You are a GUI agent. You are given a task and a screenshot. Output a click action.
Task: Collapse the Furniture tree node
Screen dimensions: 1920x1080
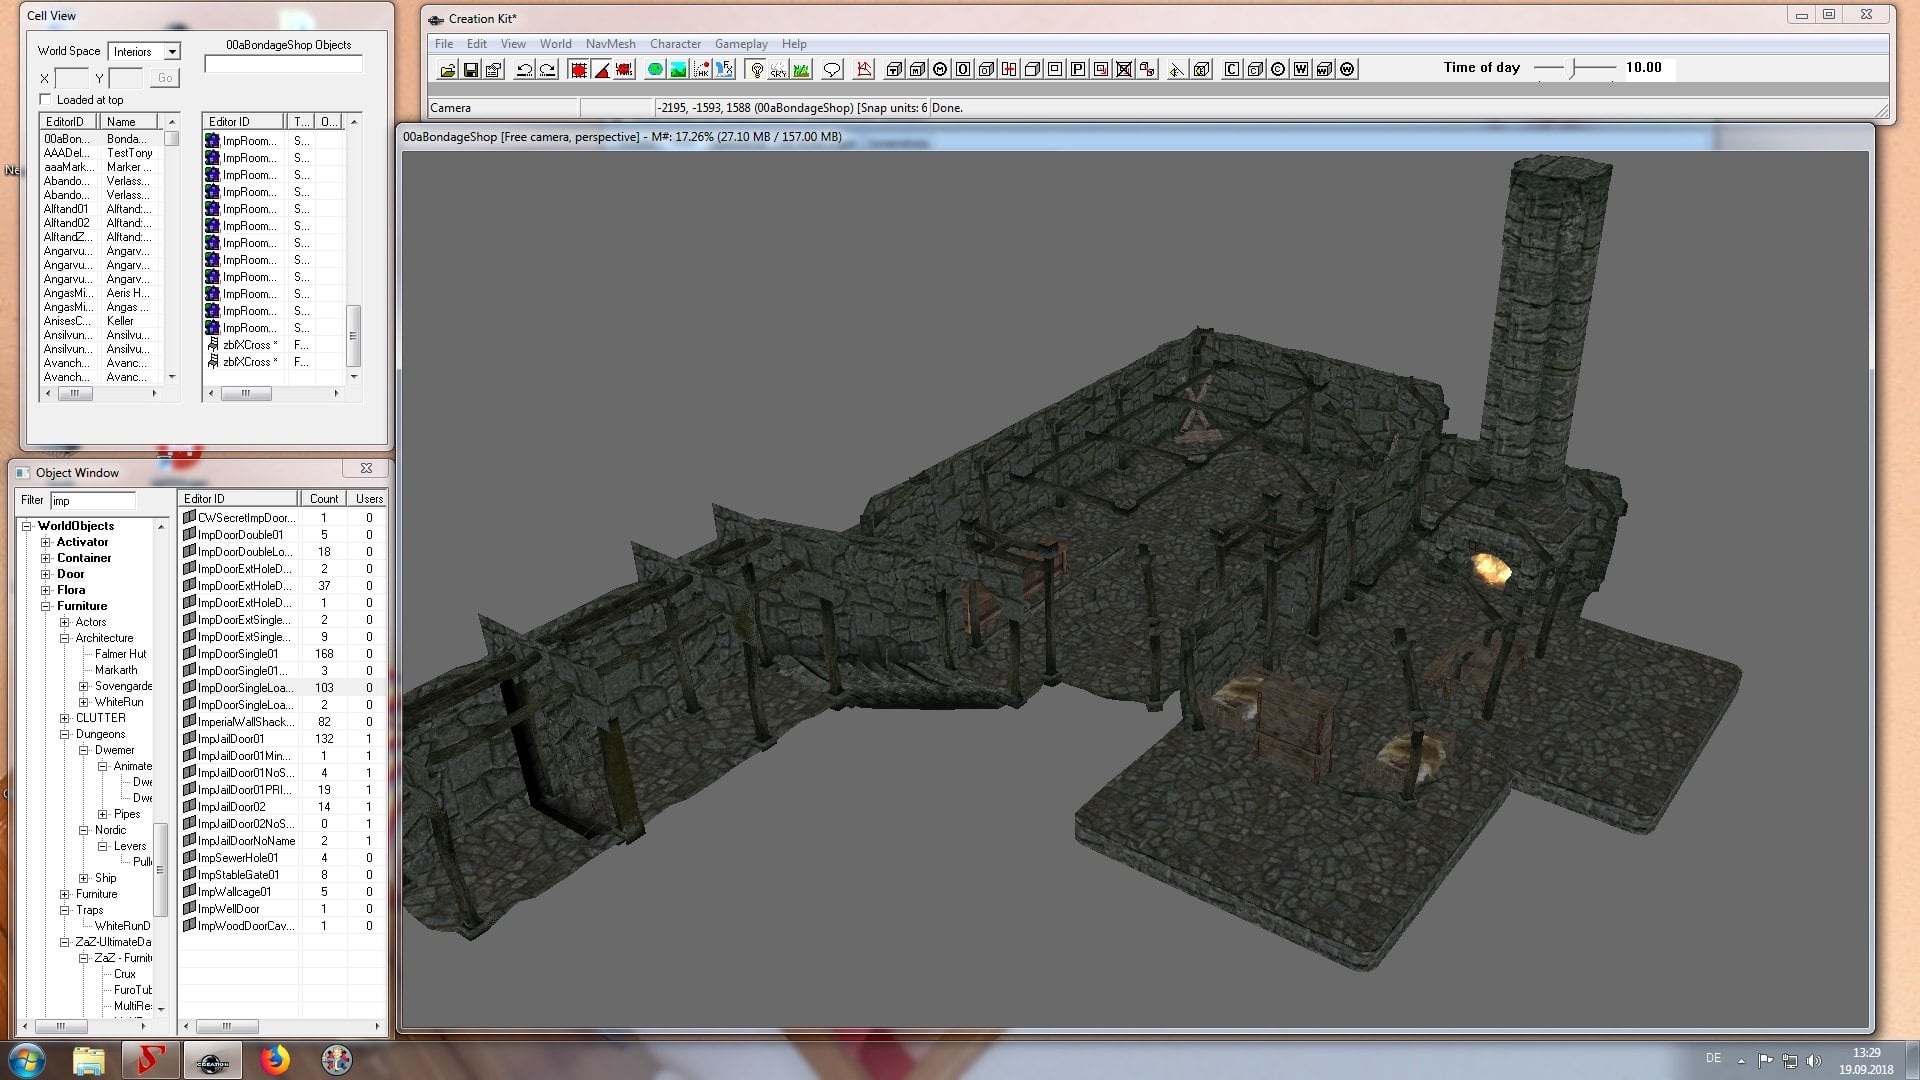(x=46, y=606)
